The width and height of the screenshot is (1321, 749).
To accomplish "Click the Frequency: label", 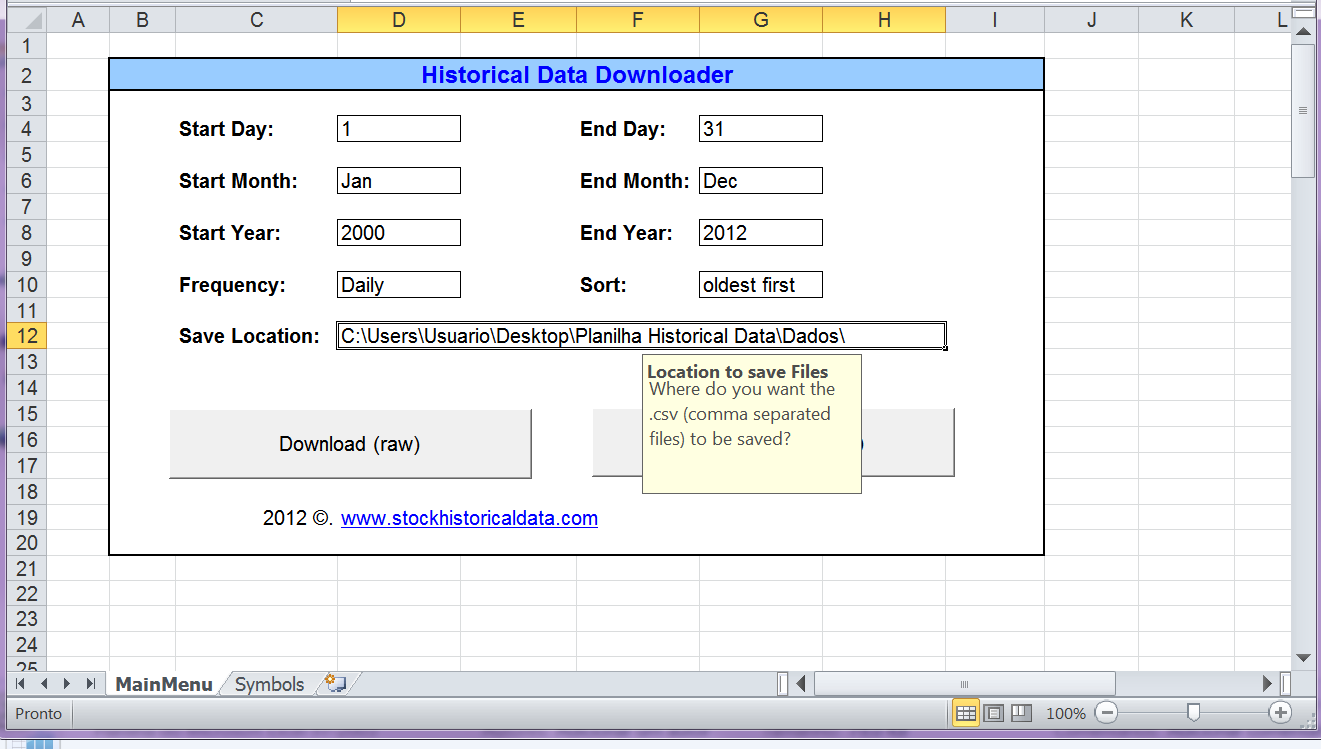I will click(232, 285).
